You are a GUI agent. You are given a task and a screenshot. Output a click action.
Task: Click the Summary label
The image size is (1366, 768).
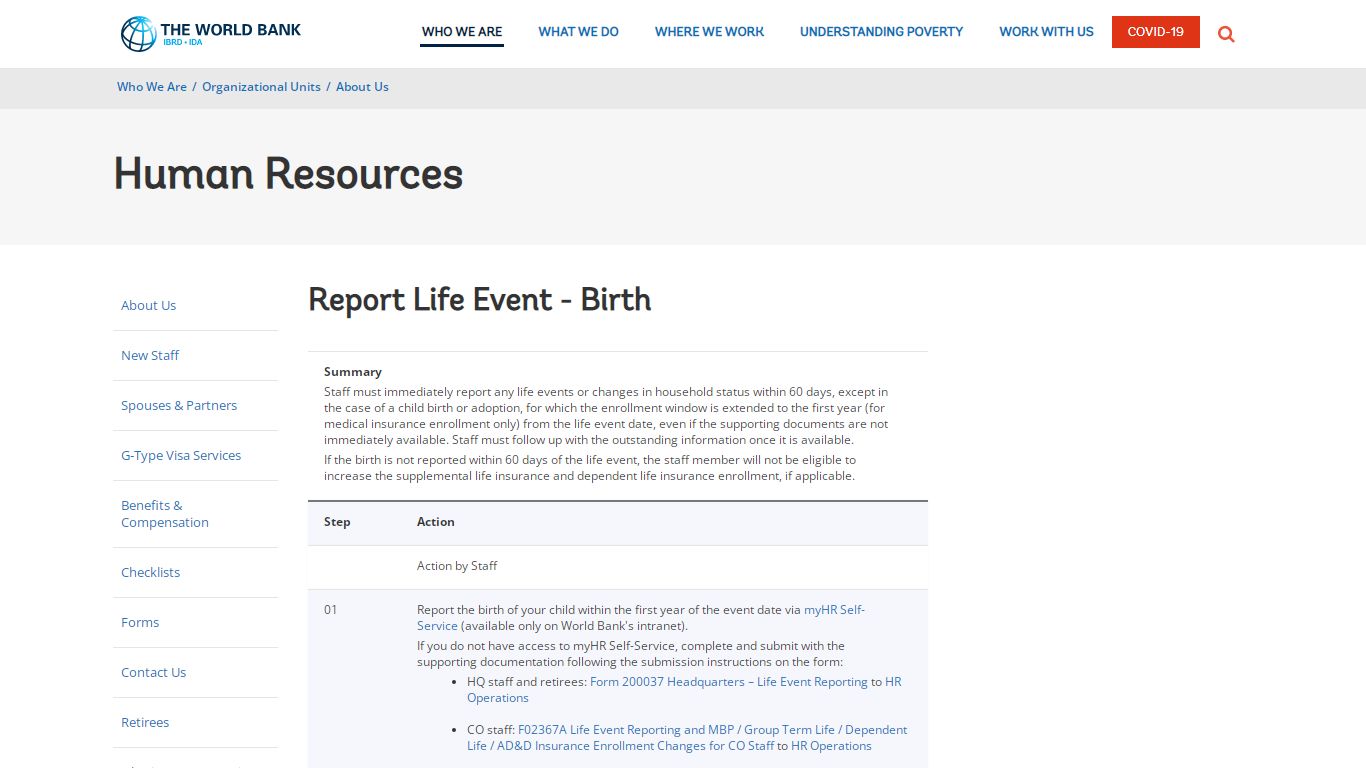point(353,372)
